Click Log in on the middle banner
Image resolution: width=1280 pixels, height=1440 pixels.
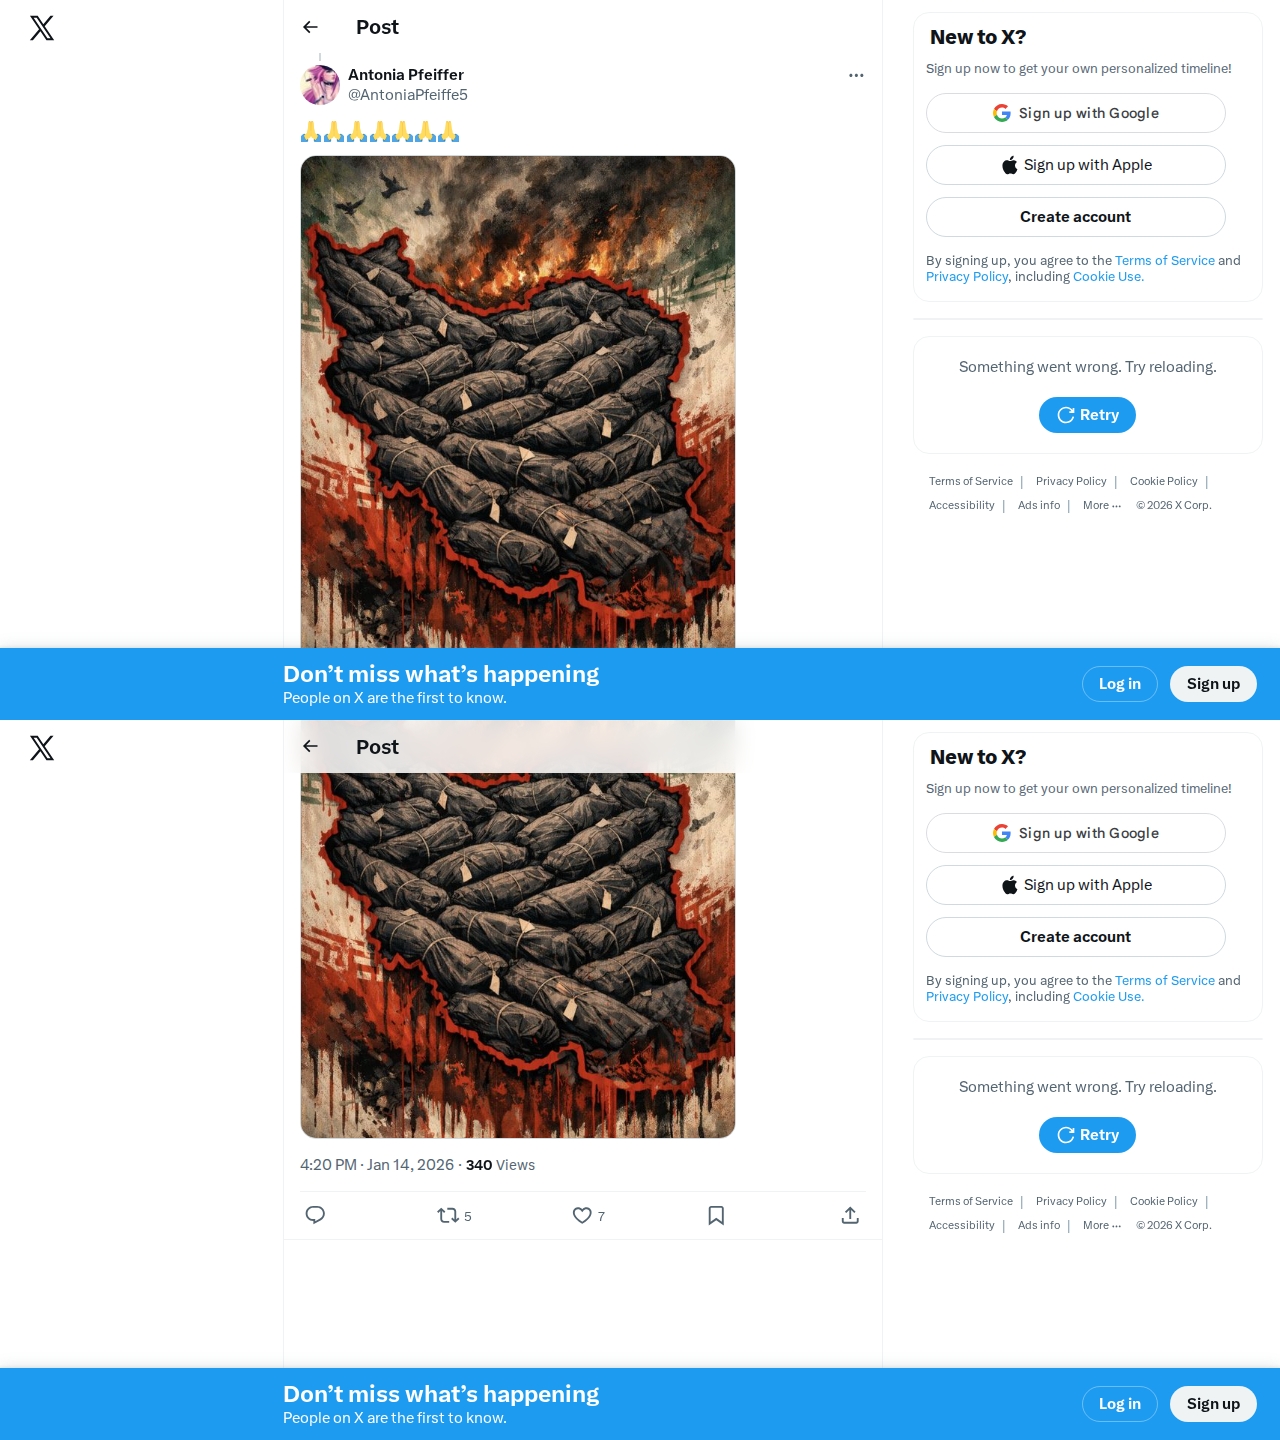pyautogui.click(x=1120, y=684)
